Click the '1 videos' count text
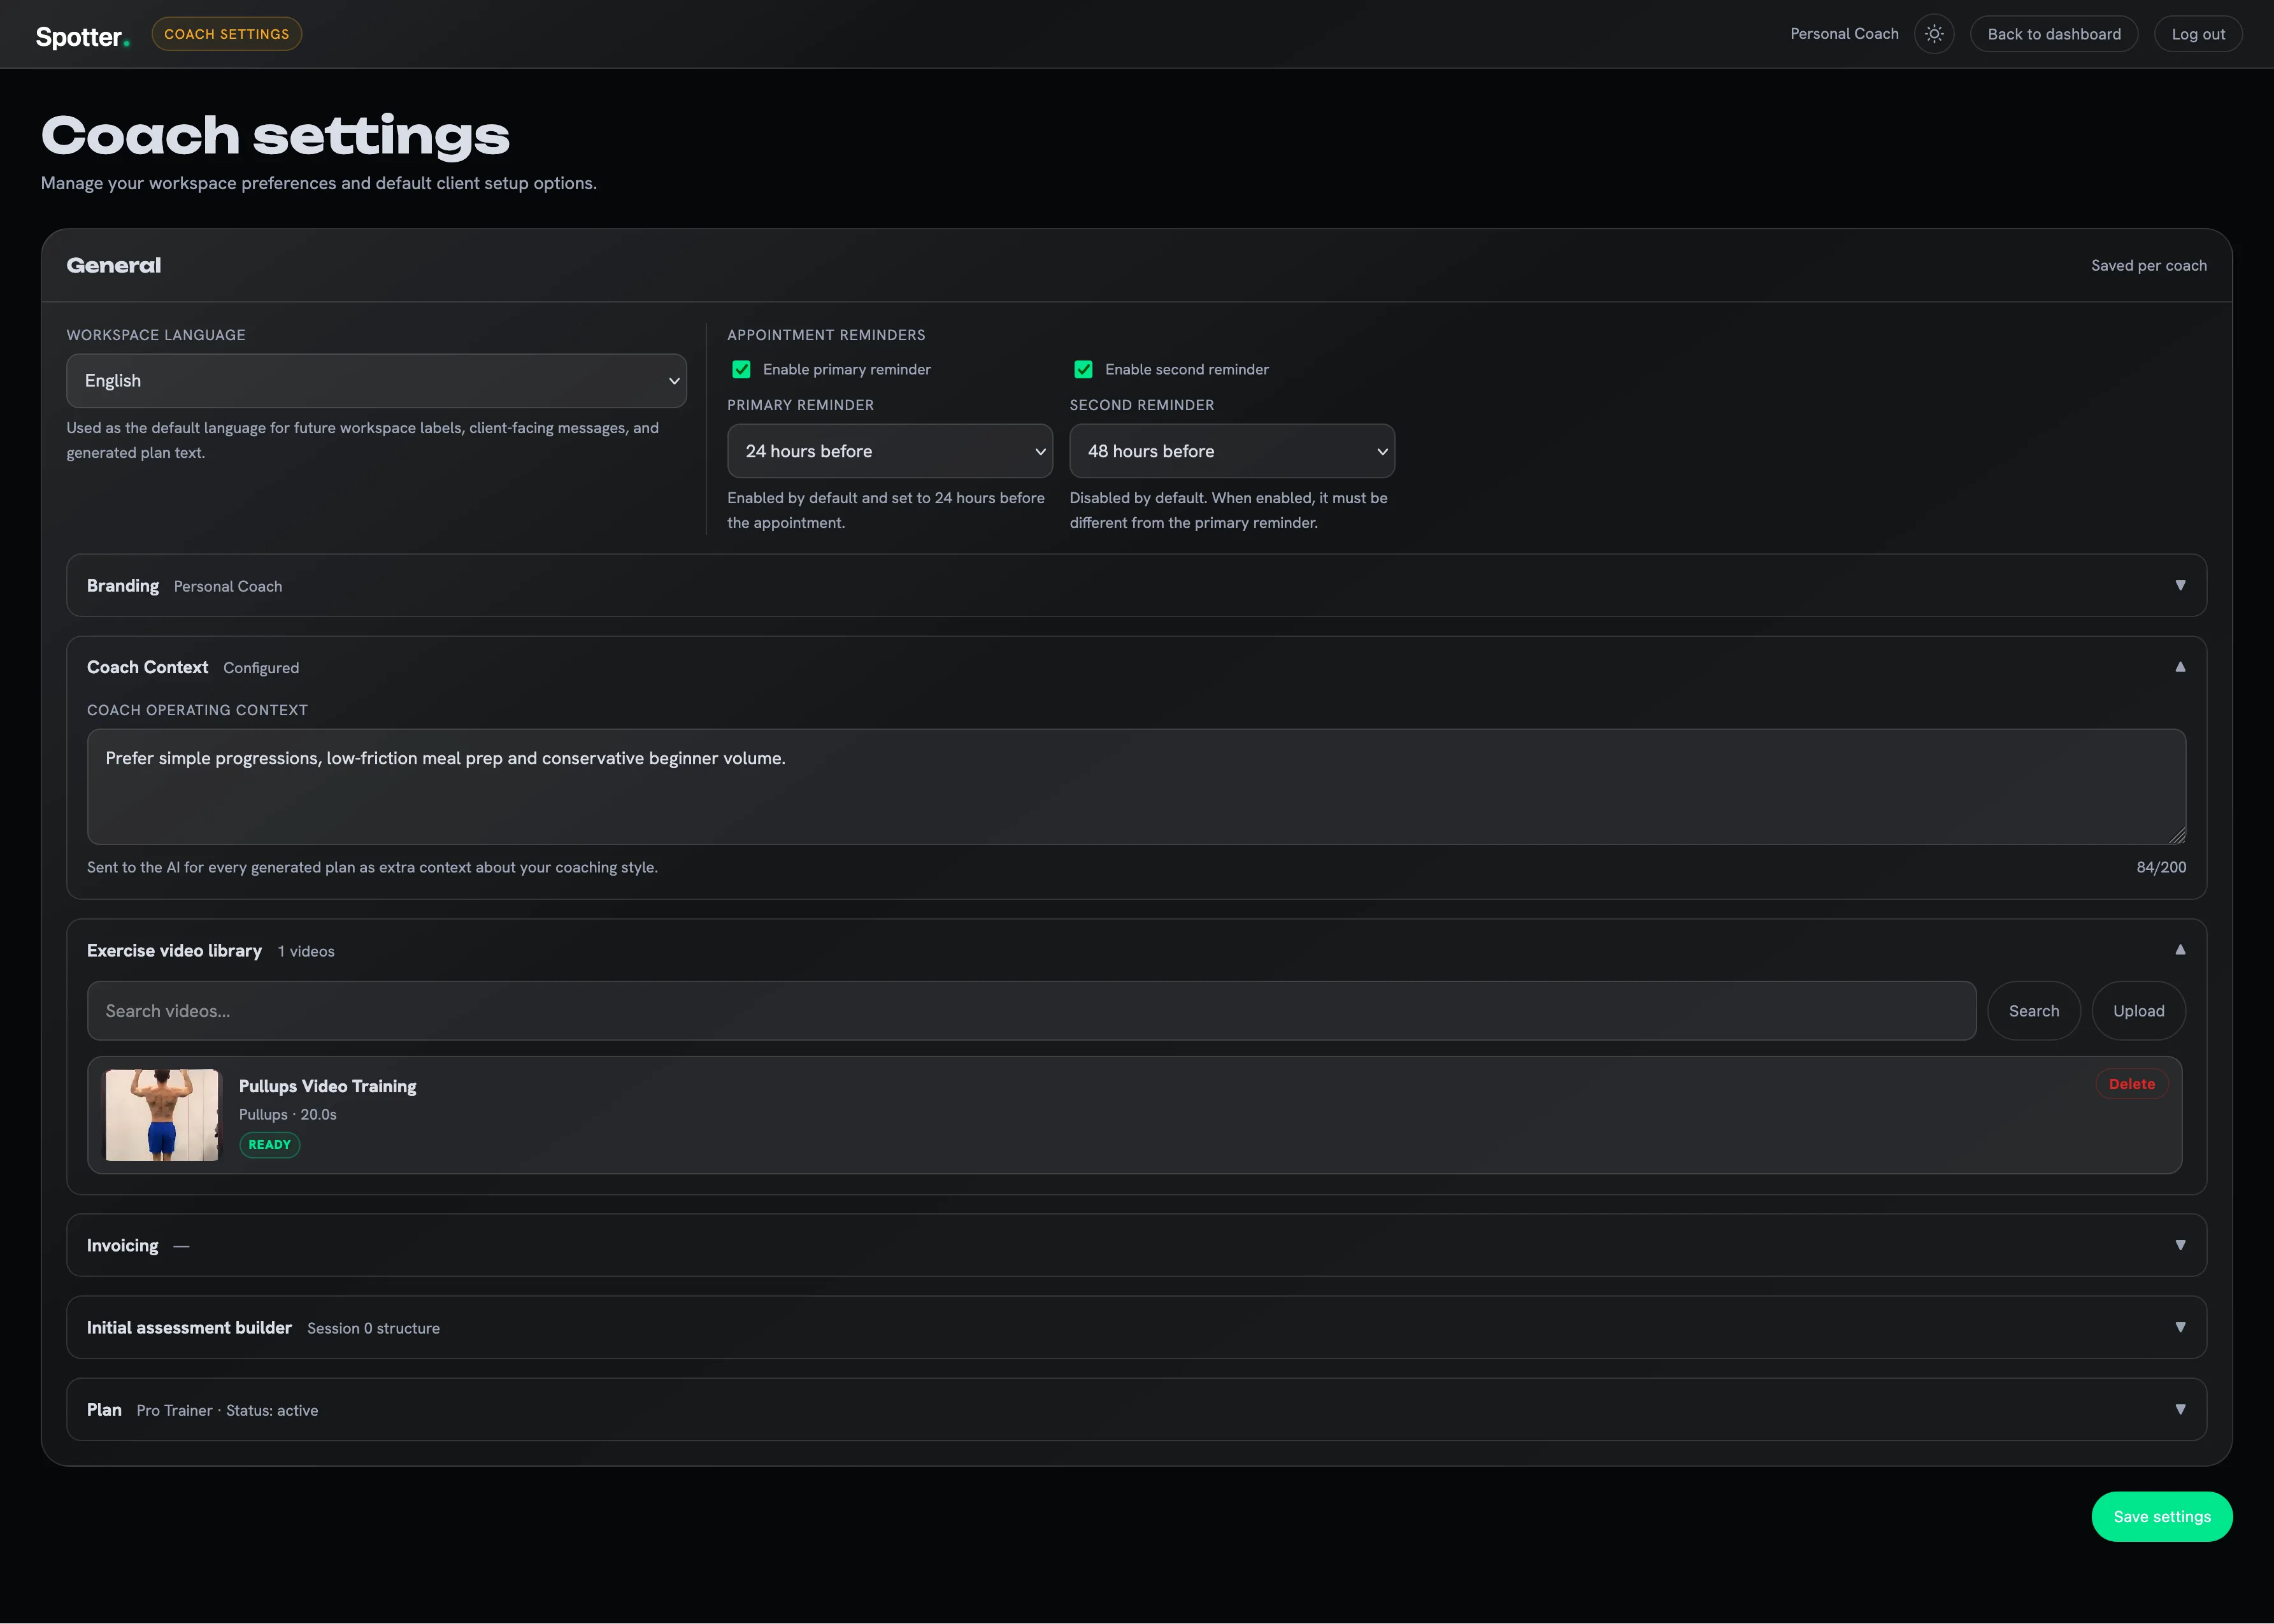The height and width of the screenshot is (1624, 2274). coord(306,951)
